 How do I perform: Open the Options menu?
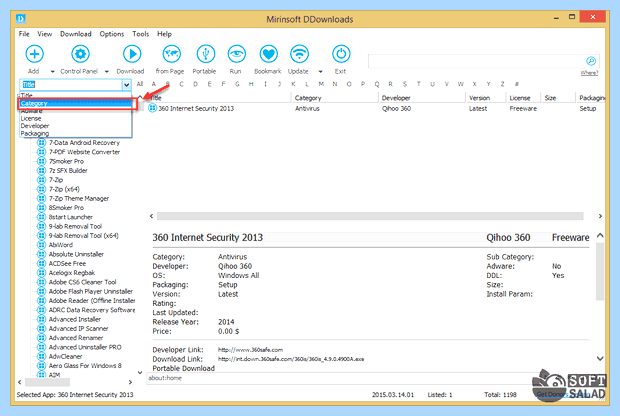pyautogui.click(x=112, y=34)
